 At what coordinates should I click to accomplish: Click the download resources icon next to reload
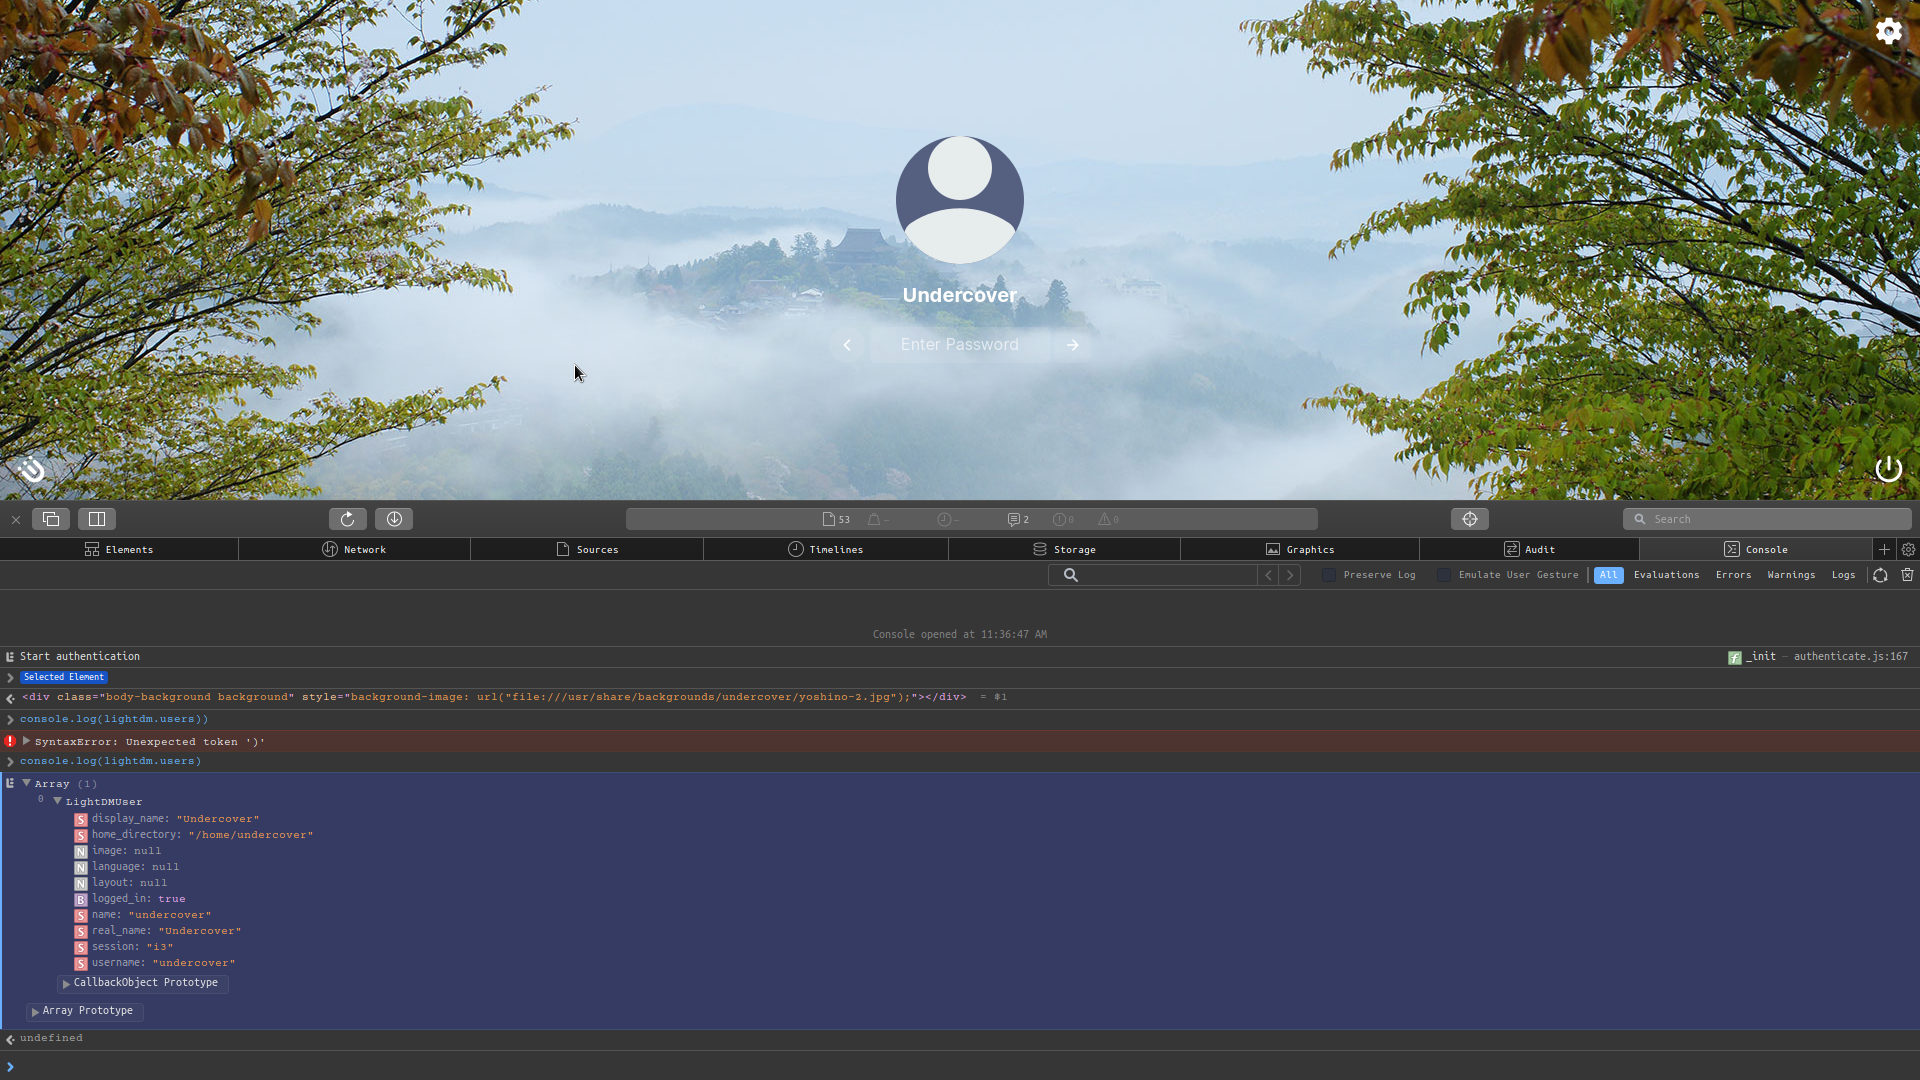(393, 518)
